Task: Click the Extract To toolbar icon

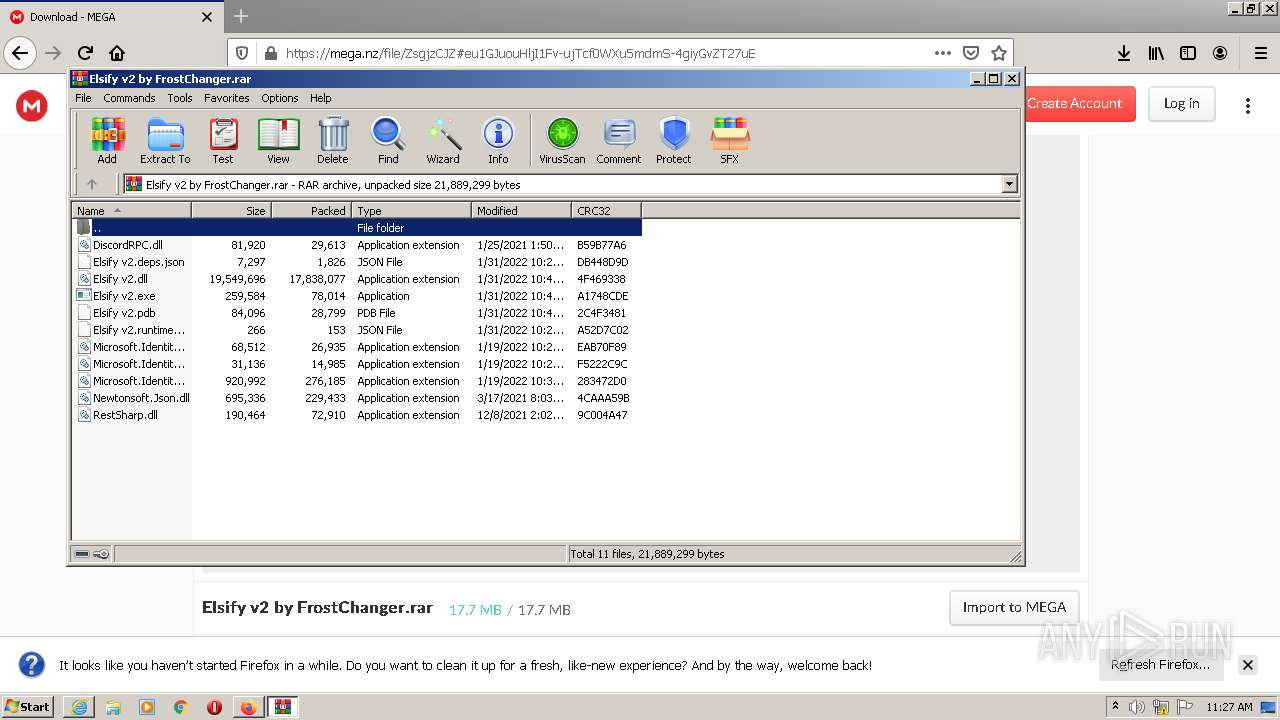Action: pos(165,140)
